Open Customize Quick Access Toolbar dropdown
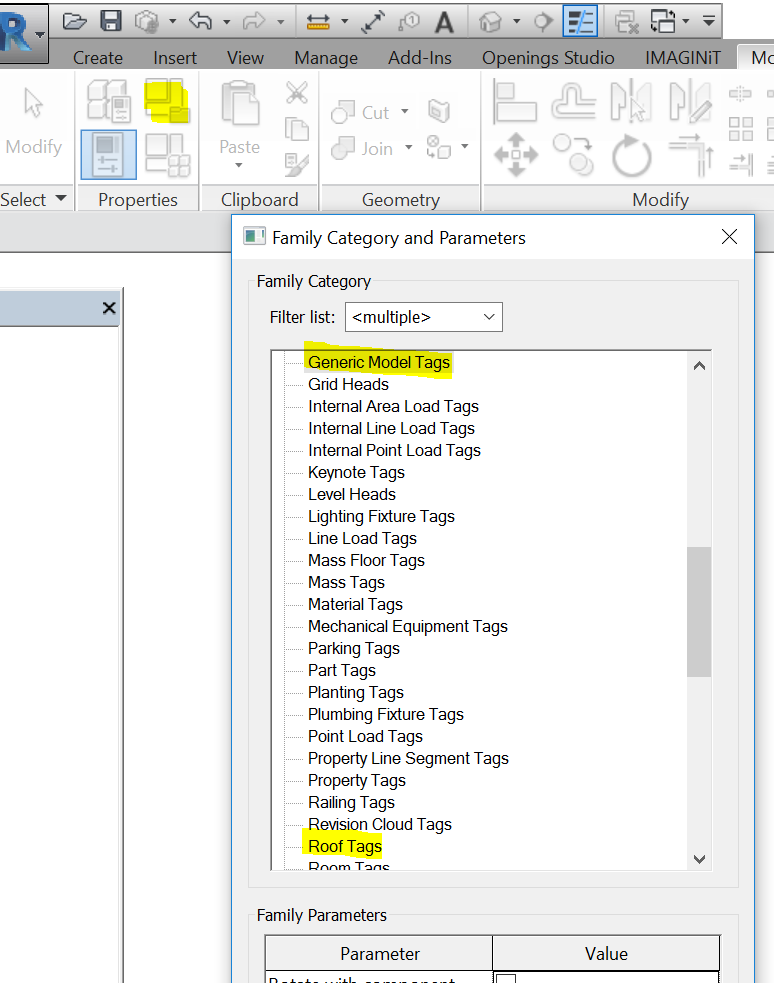 709,21
